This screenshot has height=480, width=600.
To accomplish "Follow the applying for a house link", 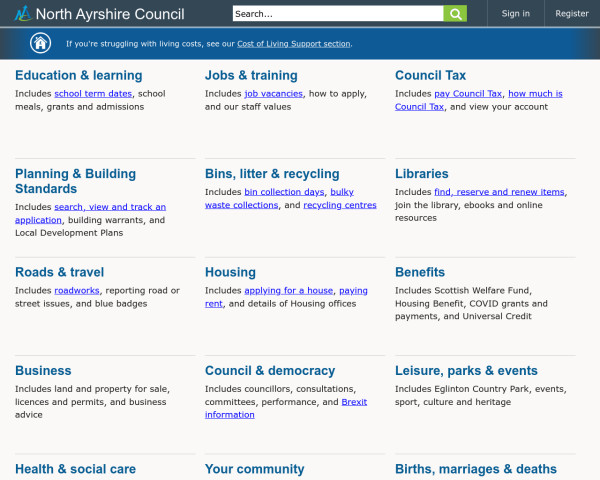I will click(x=289, y=290).
